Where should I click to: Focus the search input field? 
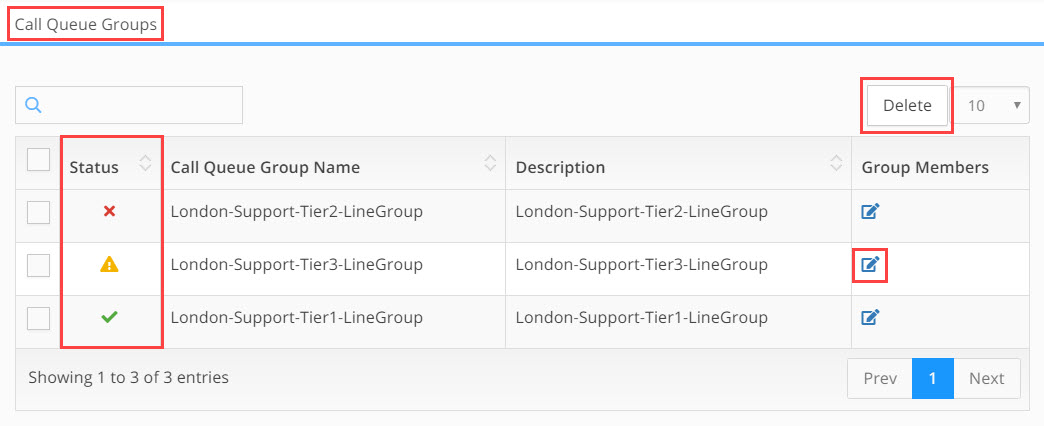(129, 105)
